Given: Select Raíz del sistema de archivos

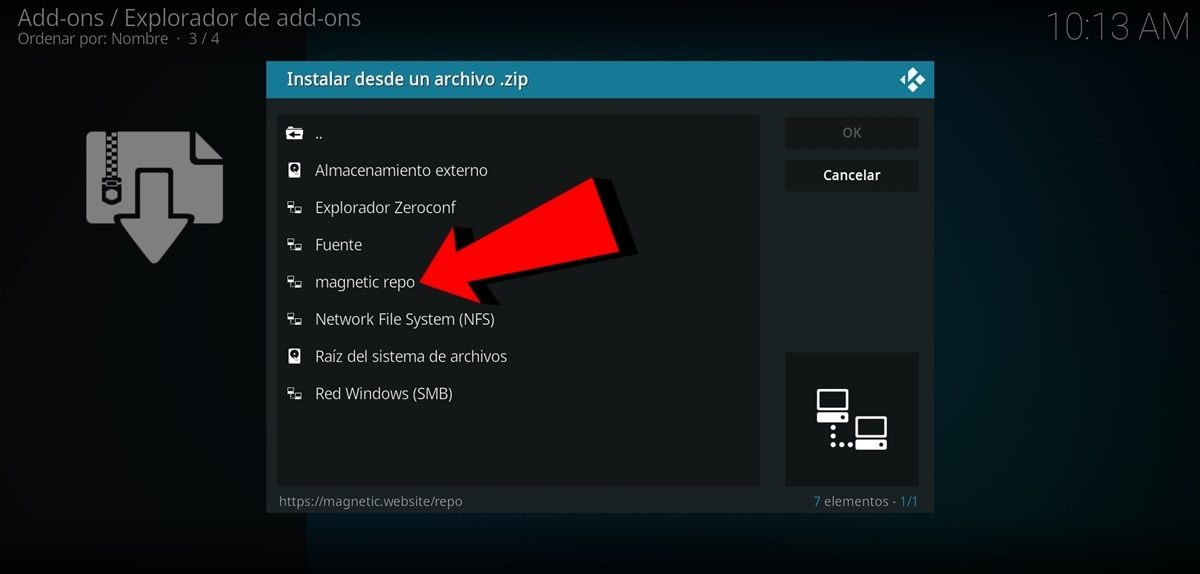Looking at the screenshot, I should point(410,357).
